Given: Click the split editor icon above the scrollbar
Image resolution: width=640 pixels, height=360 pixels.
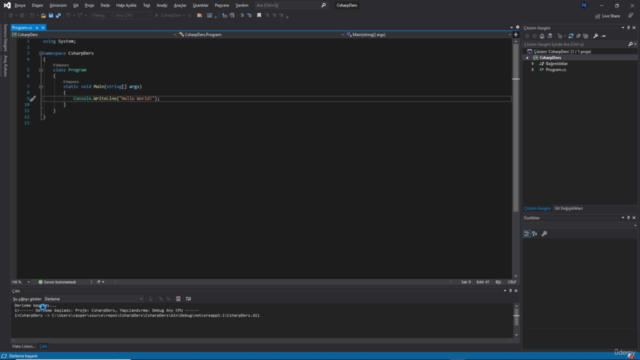Looking at the screenshot, I should coord(516,35).
